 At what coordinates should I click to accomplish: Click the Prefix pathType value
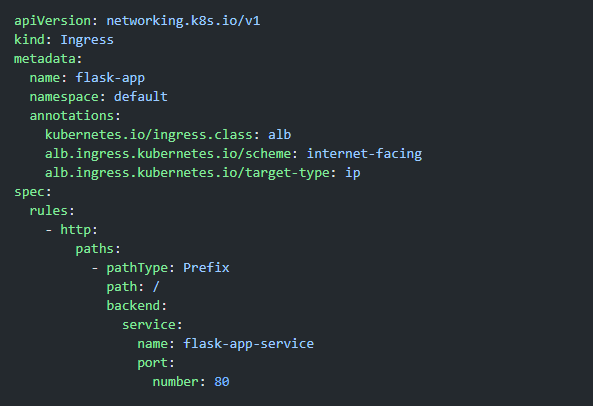click(x=206, y=268)
